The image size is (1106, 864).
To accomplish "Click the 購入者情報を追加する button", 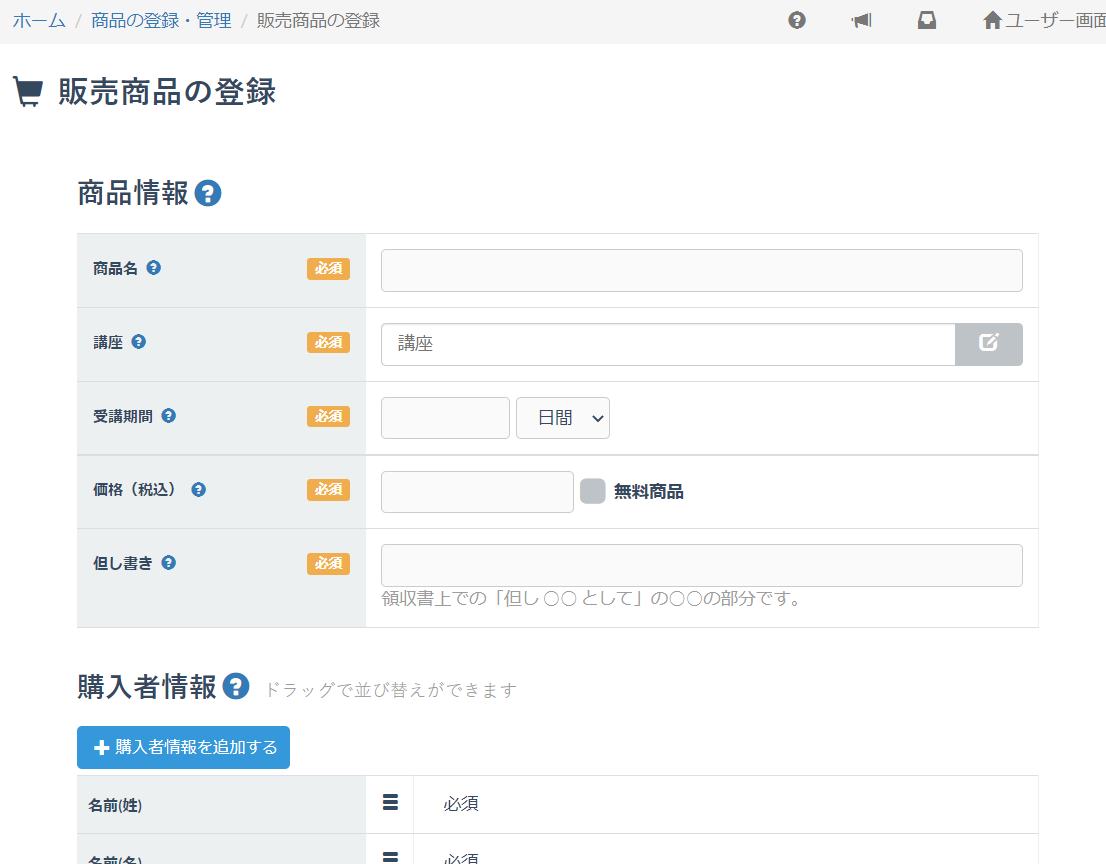I will tap(184, 747).
